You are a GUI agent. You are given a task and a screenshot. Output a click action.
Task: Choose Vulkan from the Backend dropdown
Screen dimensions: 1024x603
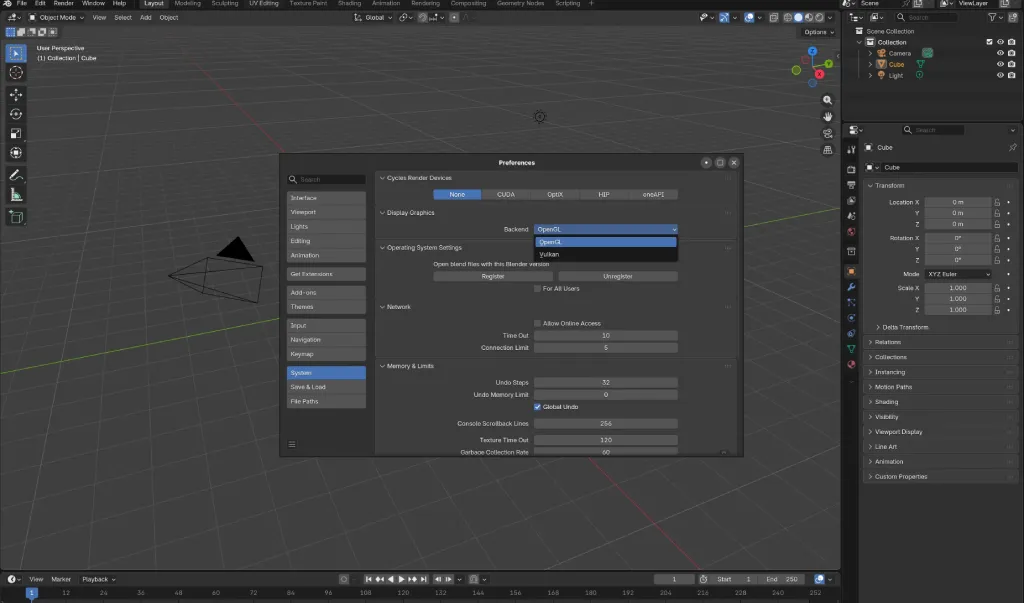[x=605, y=254]
